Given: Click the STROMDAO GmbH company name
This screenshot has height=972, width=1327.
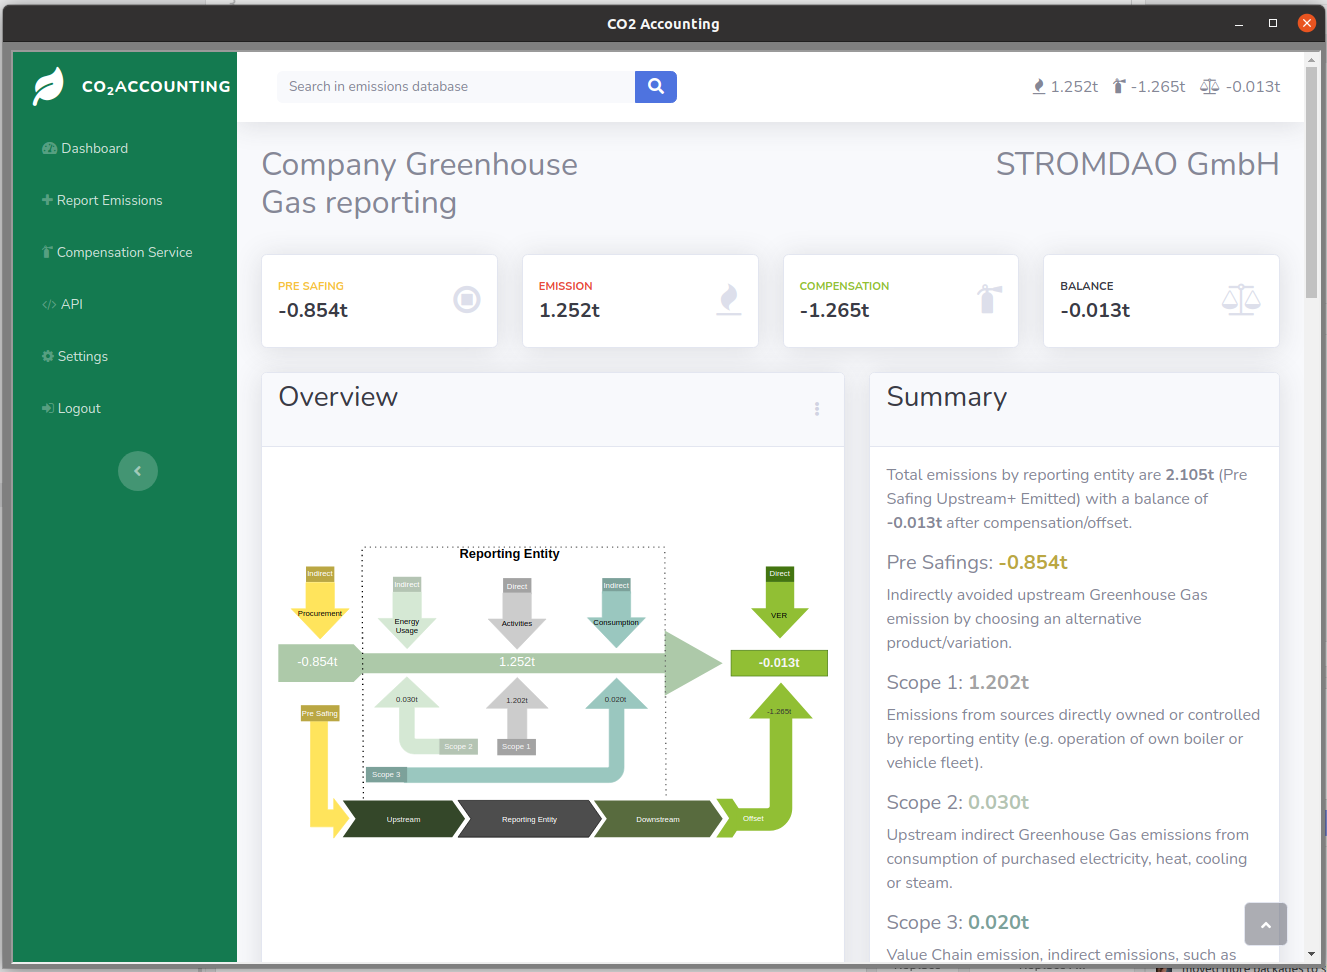Looking at the screenshot, I should coord(1138,164).
